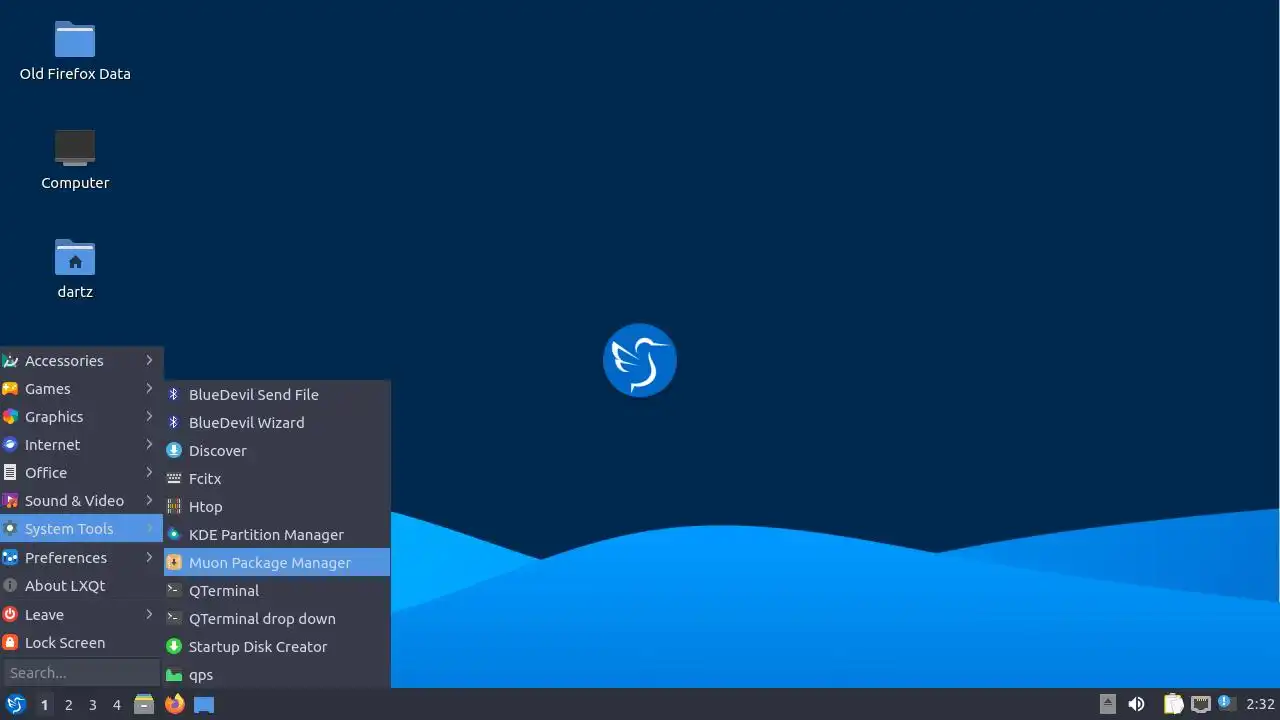Focus the menu Search field
The height and width of the screenshot is (720, 1280).
[x=81, y=672]
